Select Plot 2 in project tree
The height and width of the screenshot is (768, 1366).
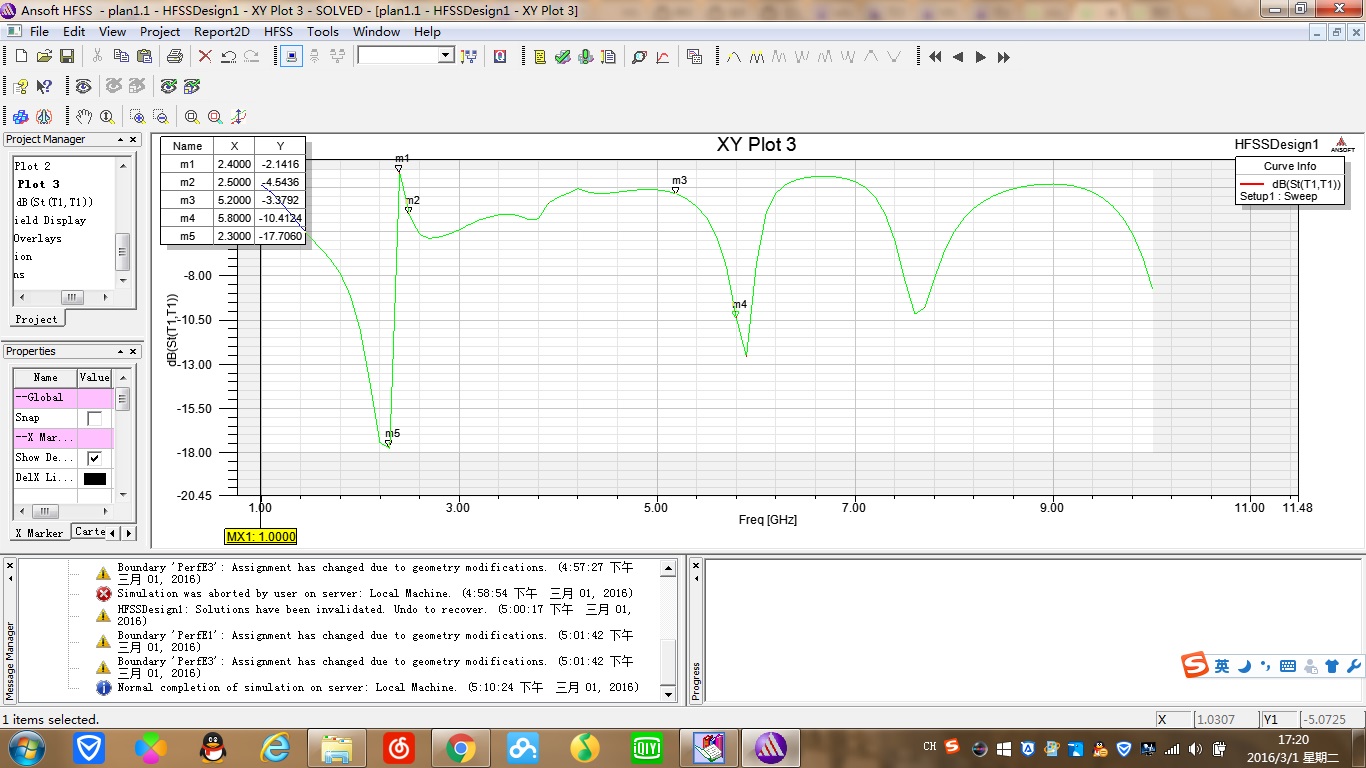[x=32, y=166]
